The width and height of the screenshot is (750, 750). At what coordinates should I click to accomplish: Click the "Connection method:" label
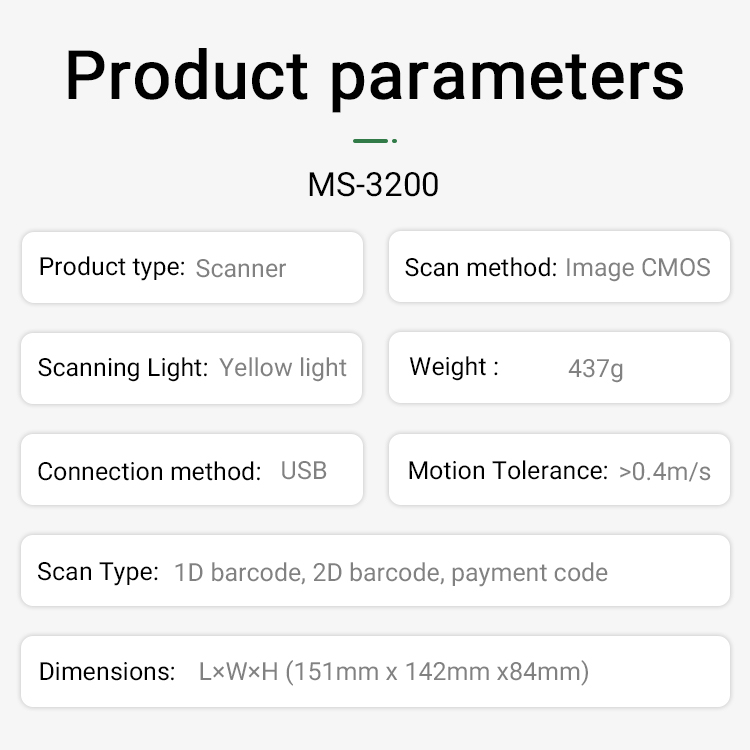pos(149,471)
